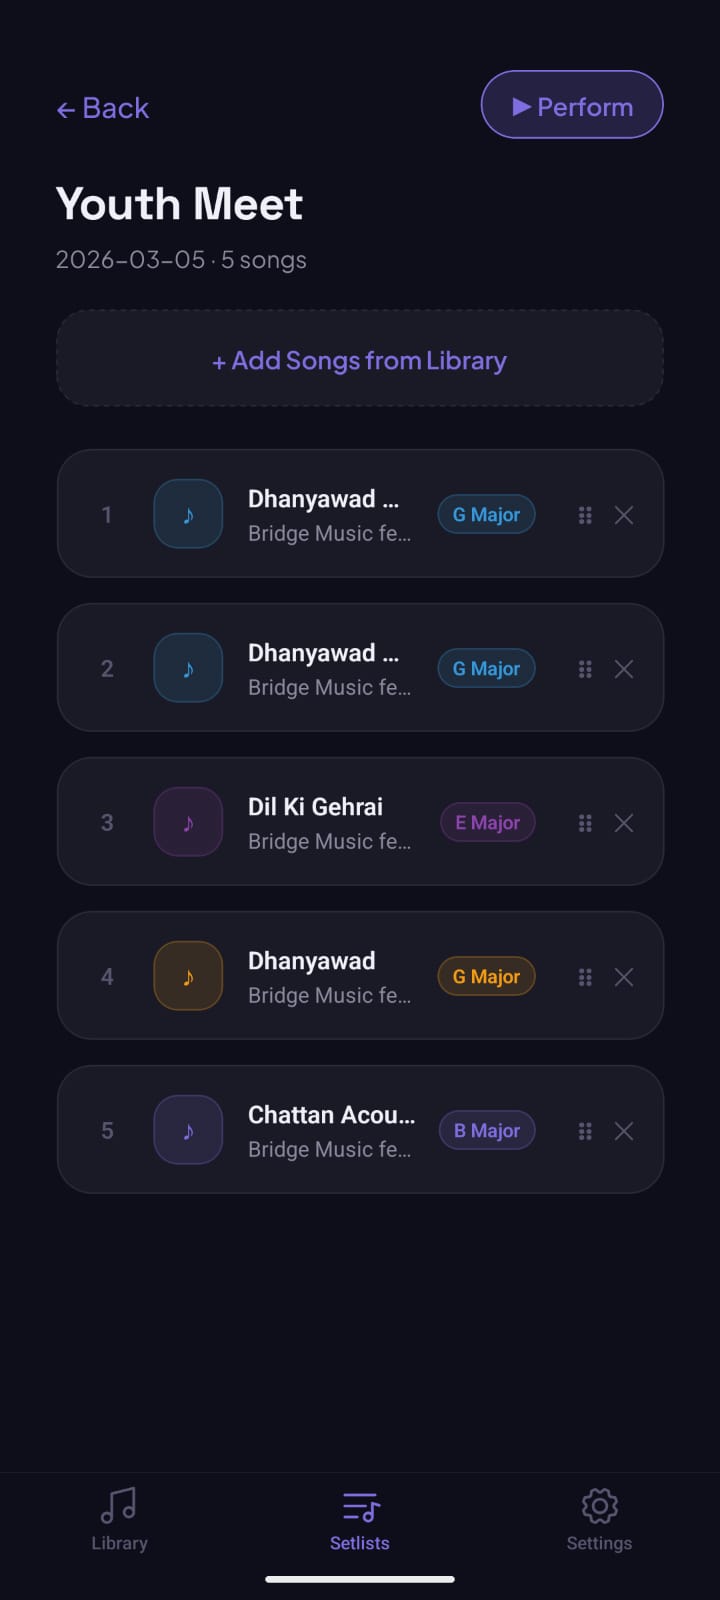The height and width of the screenshot is (1600, 720).
Task: Click orange music note icon of song 4
Action: click(x=188, y=976)
